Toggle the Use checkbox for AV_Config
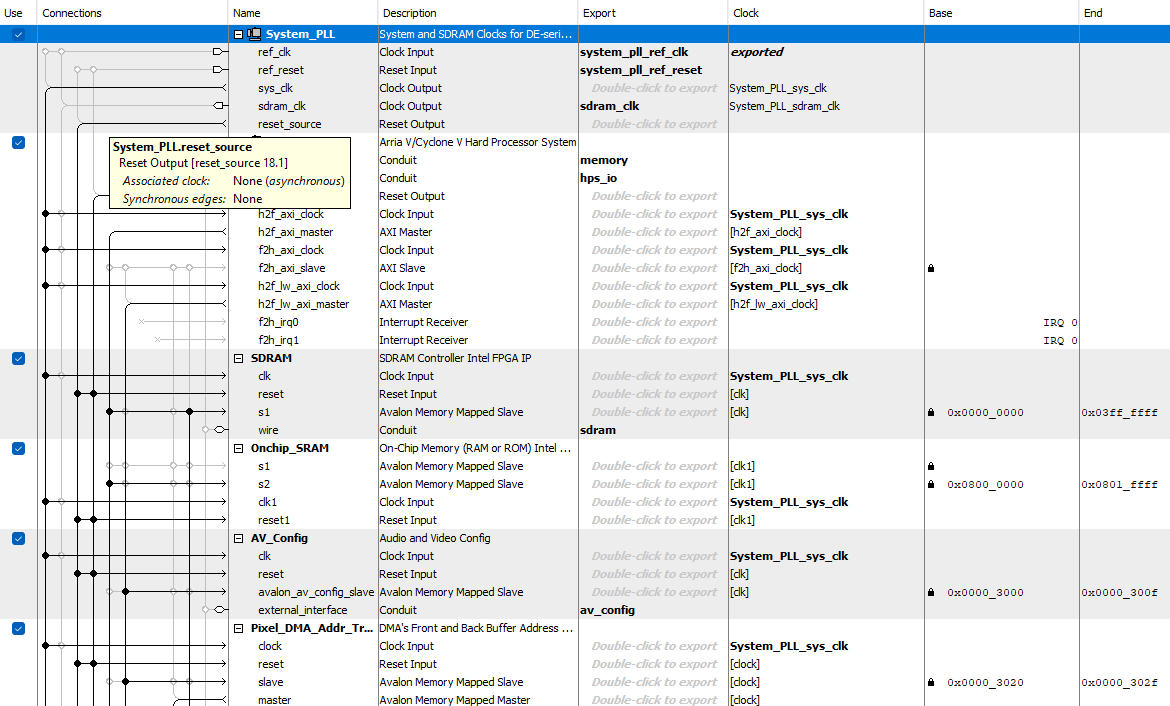The width and height of the screenshot is (1170, 706). coord(19,538)
